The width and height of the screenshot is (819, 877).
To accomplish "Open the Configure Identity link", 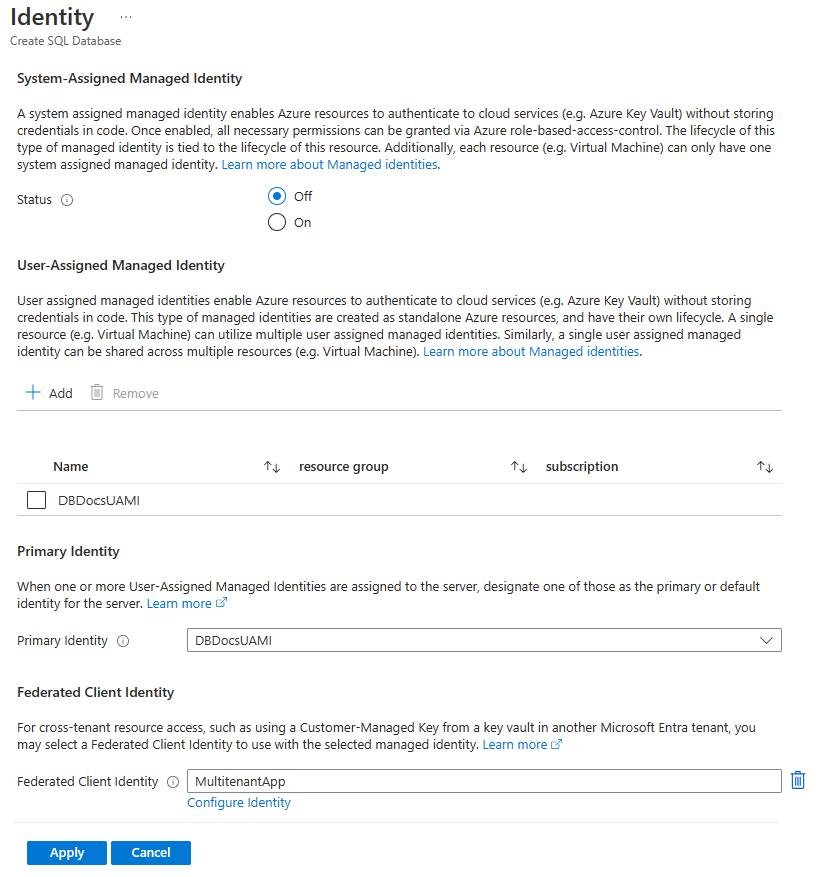I will (x=239, y=802).
